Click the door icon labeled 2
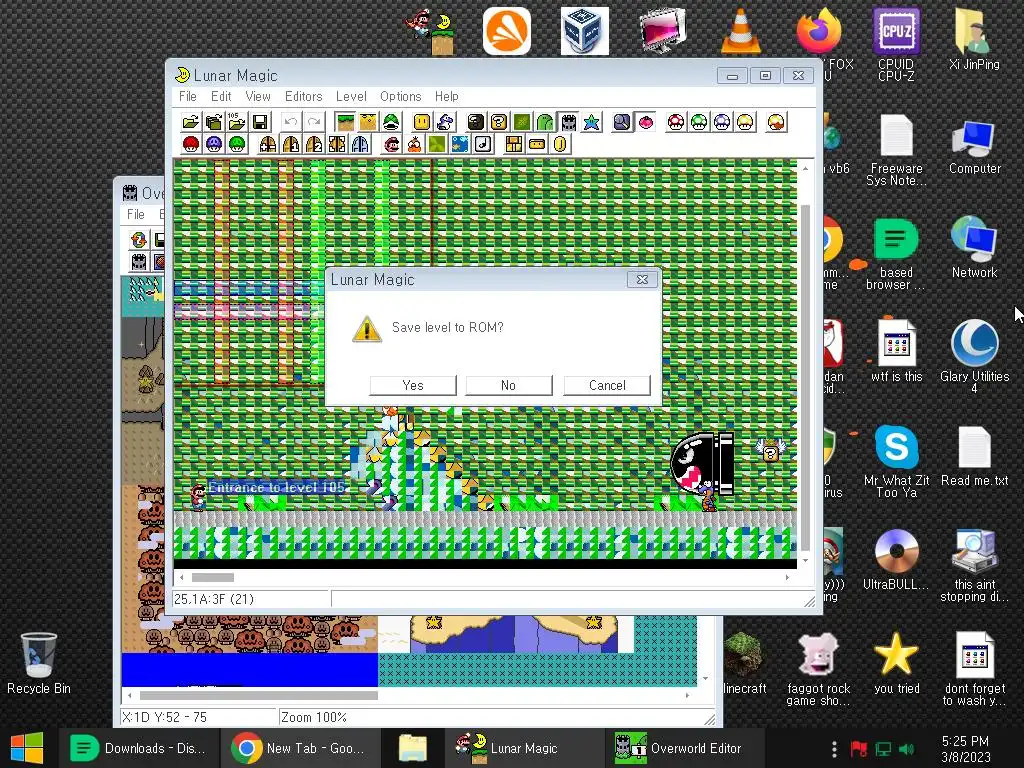Image resolution: width=1024 pixels, height=768 pixels. [314, 144]
